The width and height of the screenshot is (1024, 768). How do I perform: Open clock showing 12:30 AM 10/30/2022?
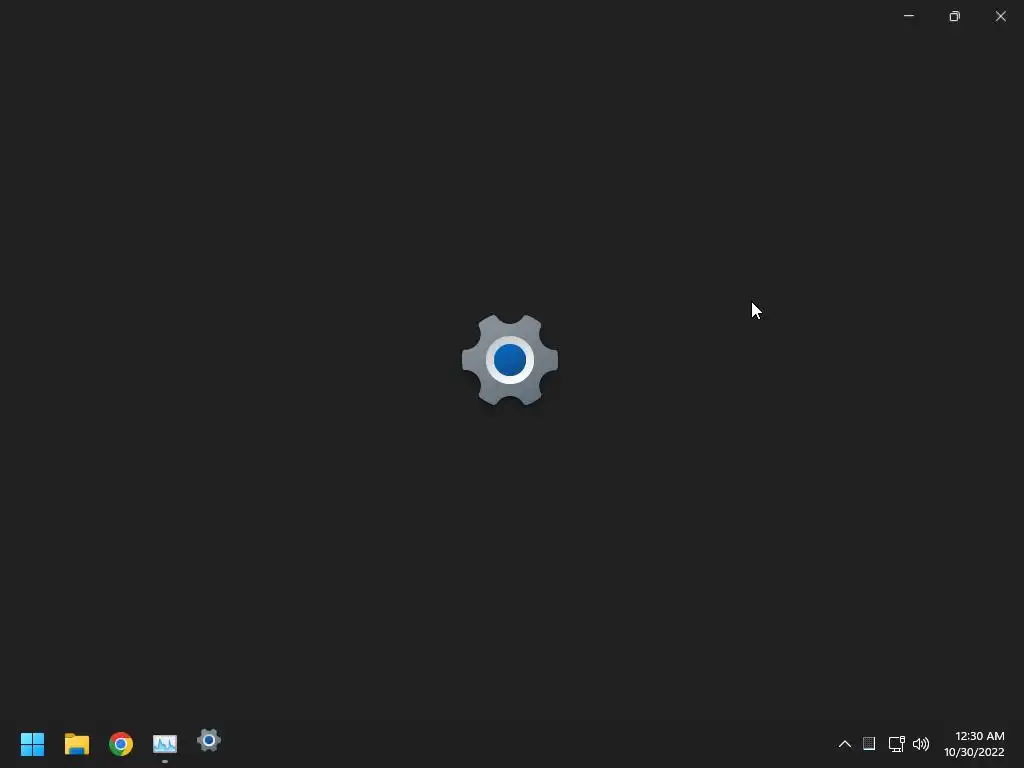pyautogui.click(x=974, y=744)
